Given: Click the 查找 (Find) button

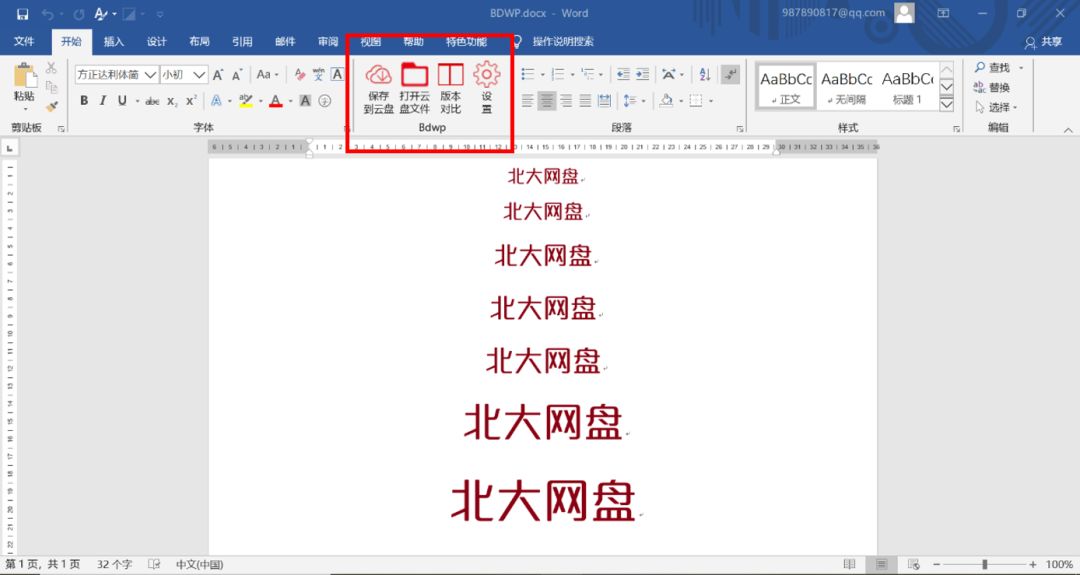Looking at the screenshot, I should [993, 67].
